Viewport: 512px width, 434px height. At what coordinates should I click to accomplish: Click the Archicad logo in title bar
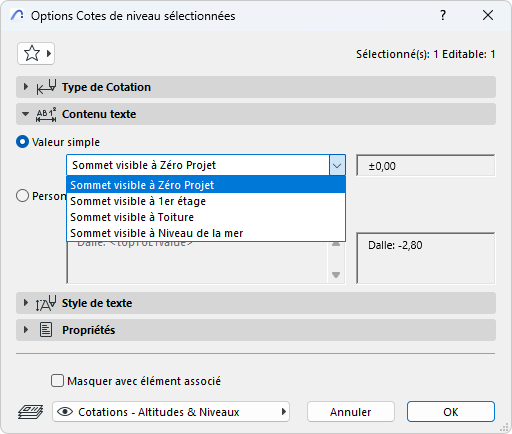pyautogui.click(x=17, y=15)
